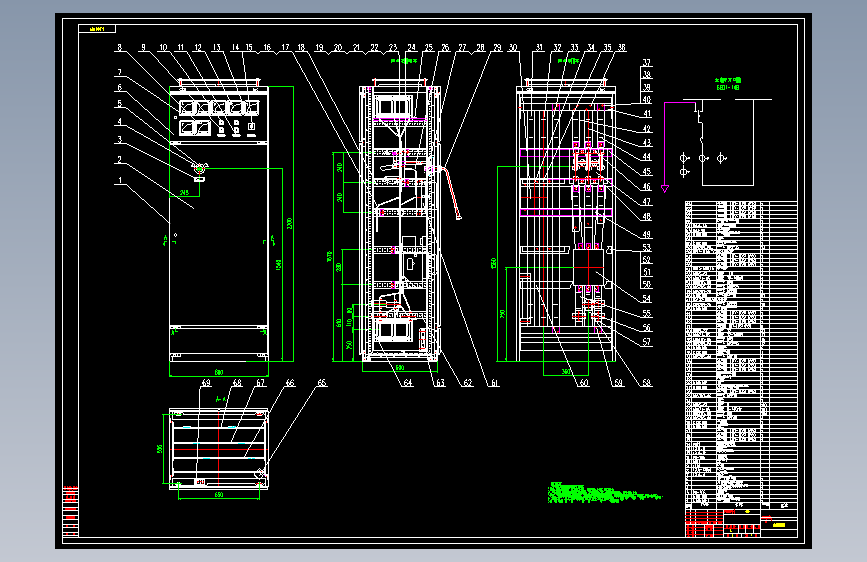Image resolution: width=867 pixels, height=562 pixels.
Task: Click callout number 68 above plan view
Action: point(237,383)
